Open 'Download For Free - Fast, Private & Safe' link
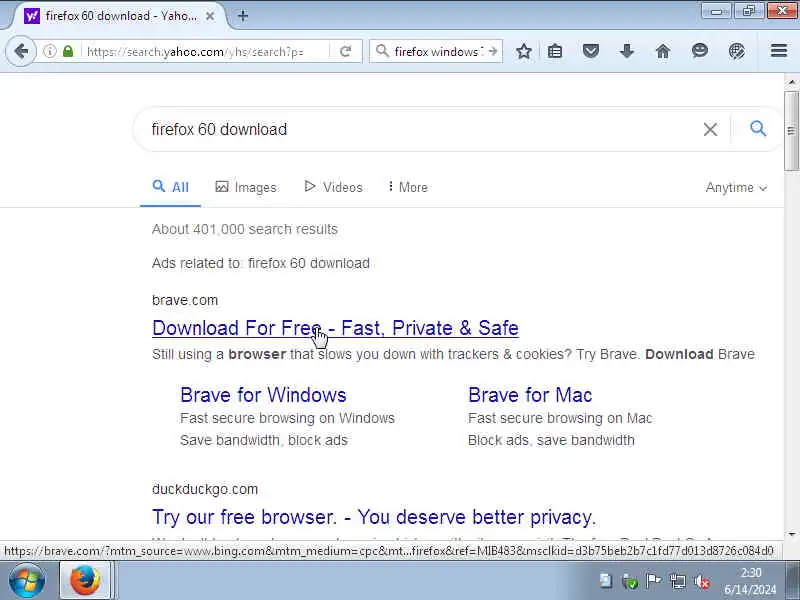This screenshot has width=800, height=600. click(335, 328)
